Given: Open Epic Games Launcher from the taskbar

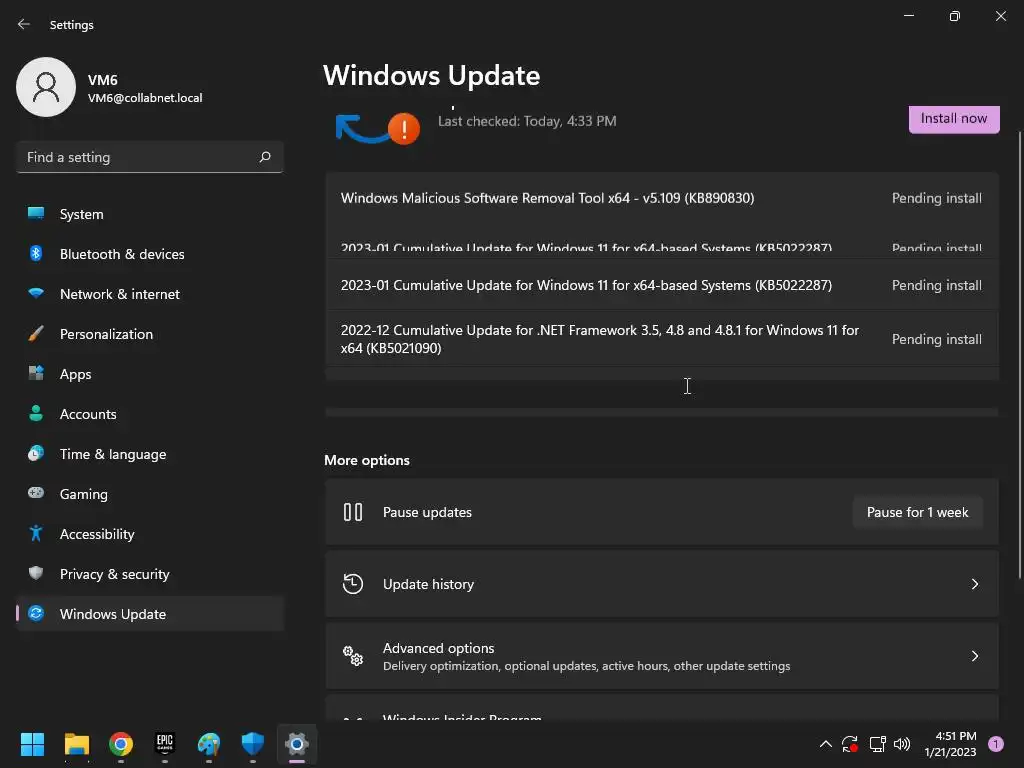Looking at the screenshot, I should [165, 744].
